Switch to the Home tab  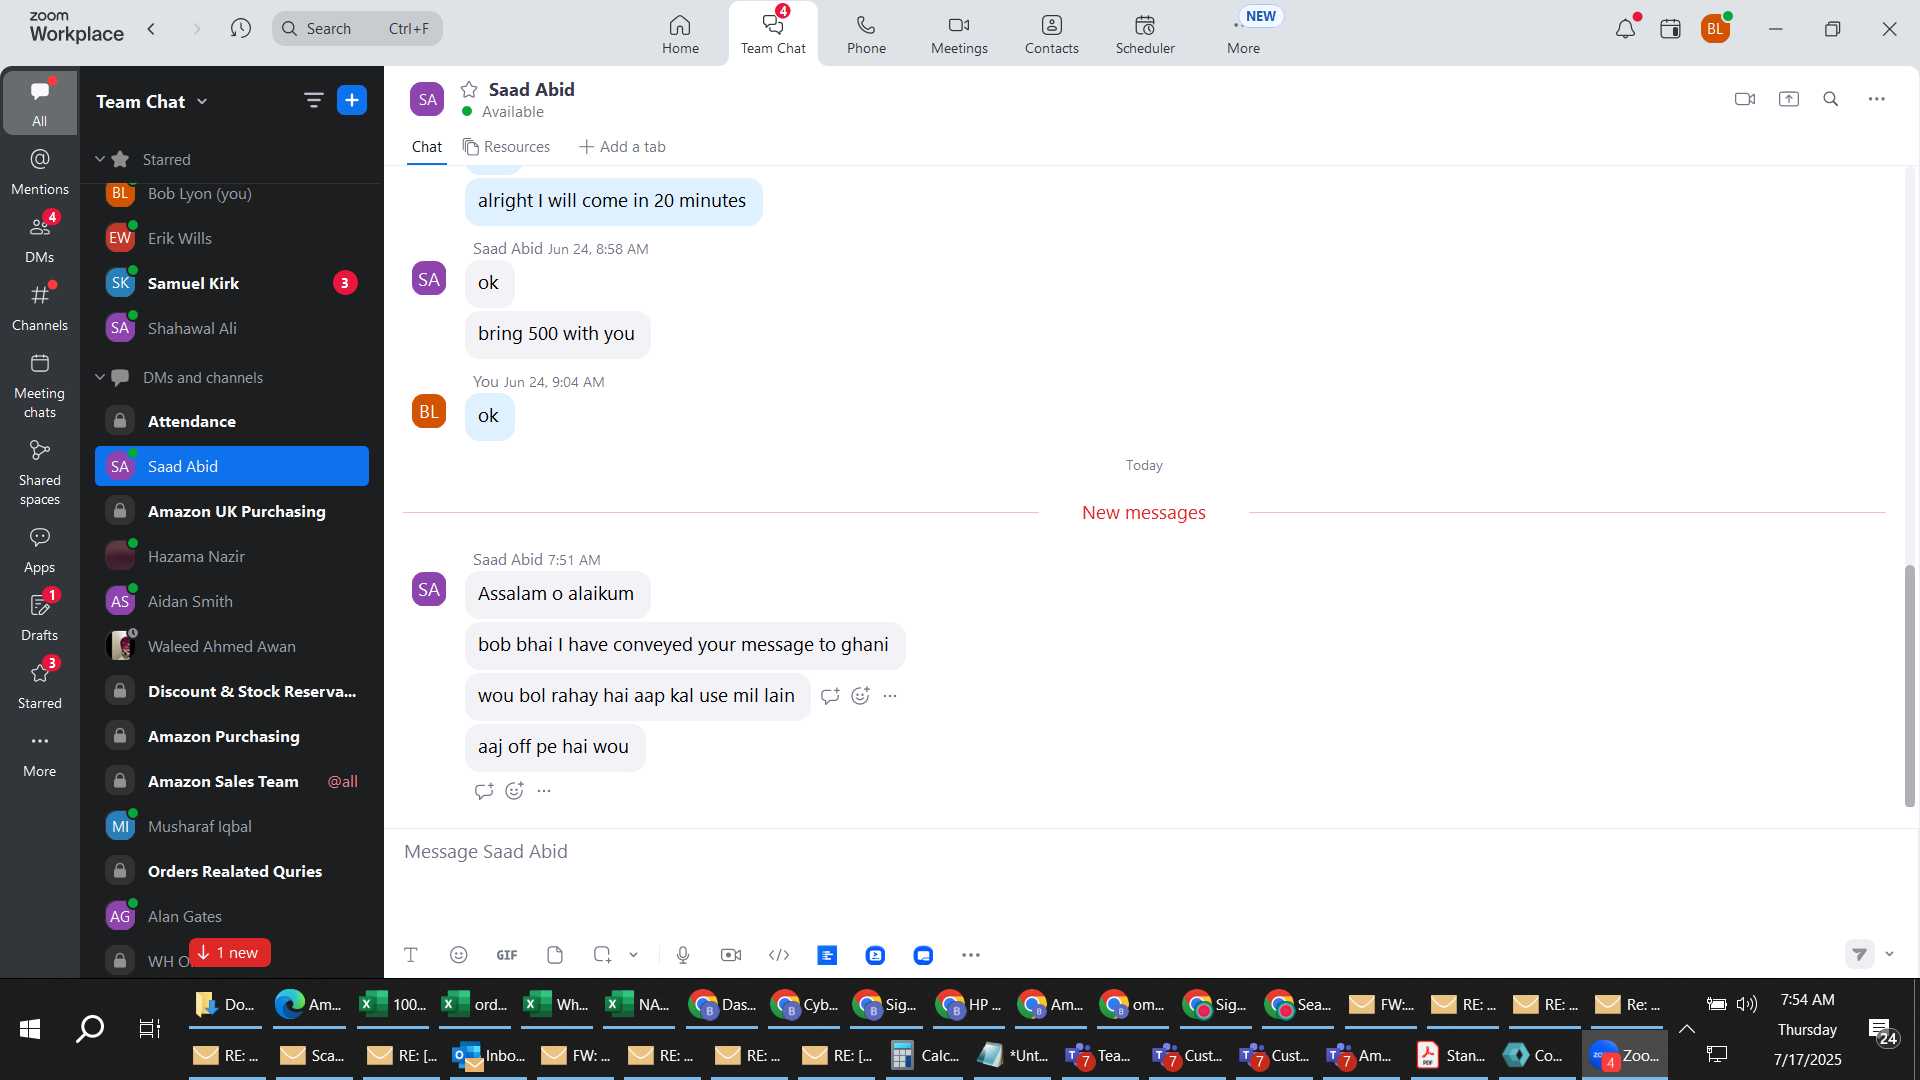[680, 34]
